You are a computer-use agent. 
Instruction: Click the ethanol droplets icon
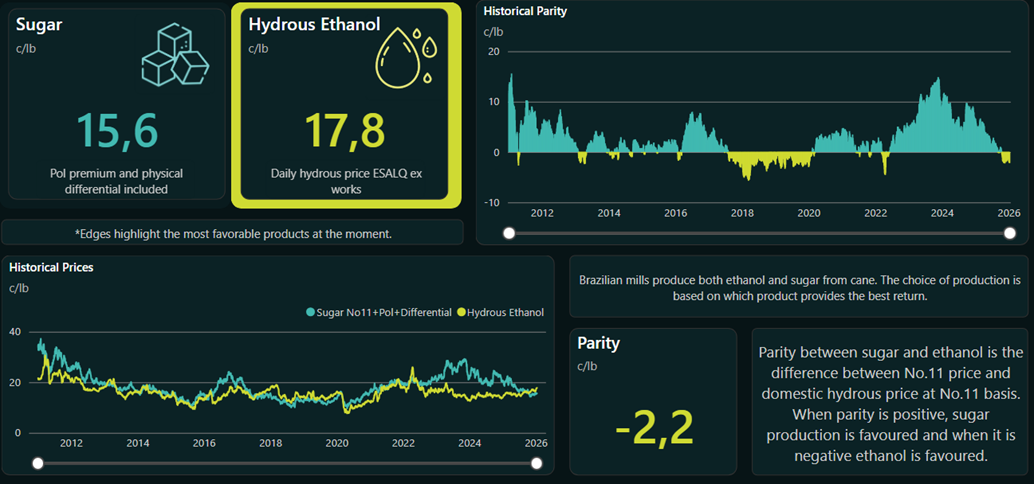tap(406, 59)
